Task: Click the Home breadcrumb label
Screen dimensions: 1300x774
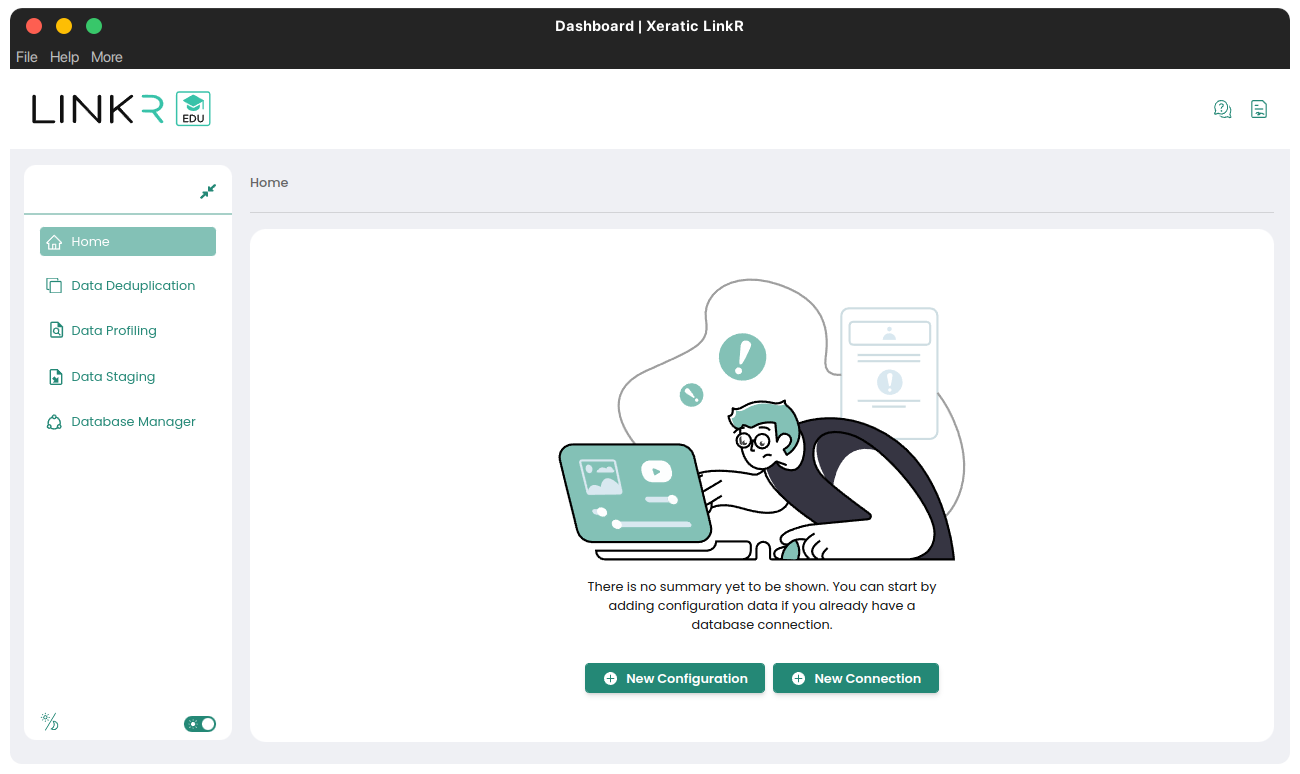Action: click(x=269, y=183)
